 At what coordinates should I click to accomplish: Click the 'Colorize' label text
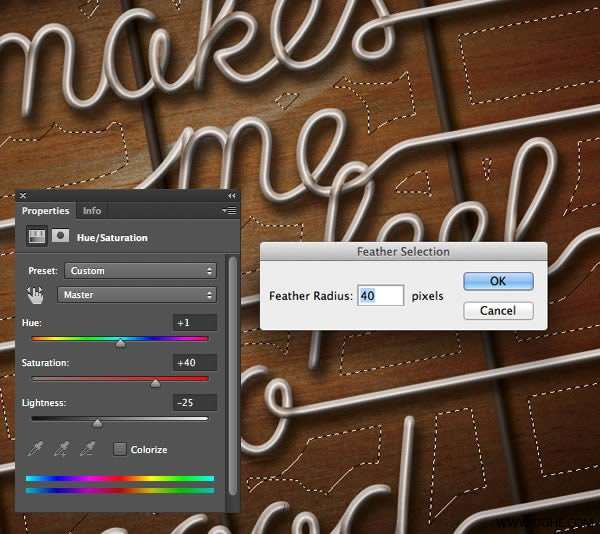(x=149, y=449)
